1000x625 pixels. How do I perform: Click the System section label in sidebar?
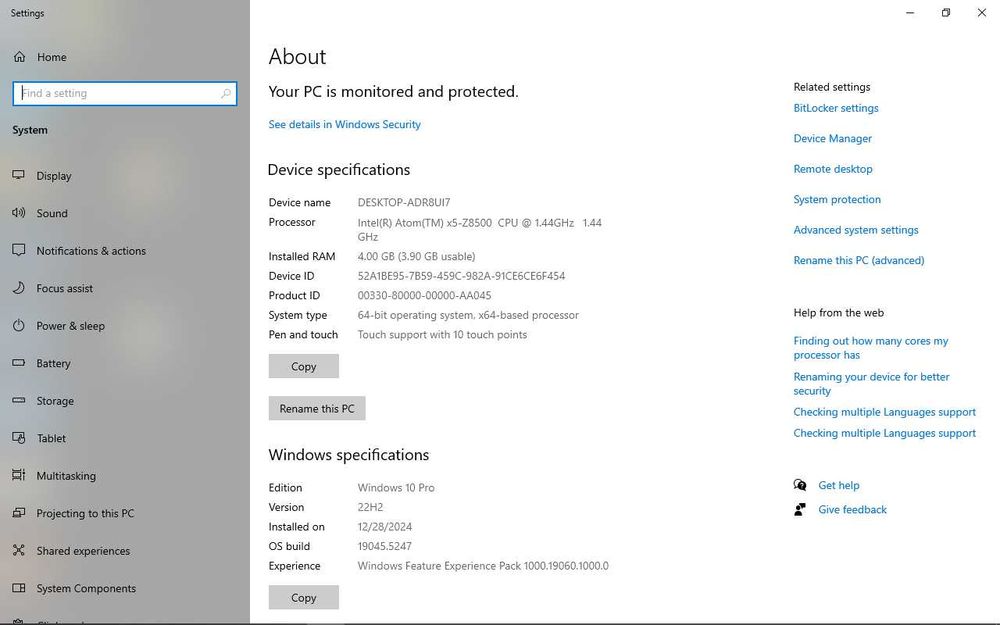30,129
